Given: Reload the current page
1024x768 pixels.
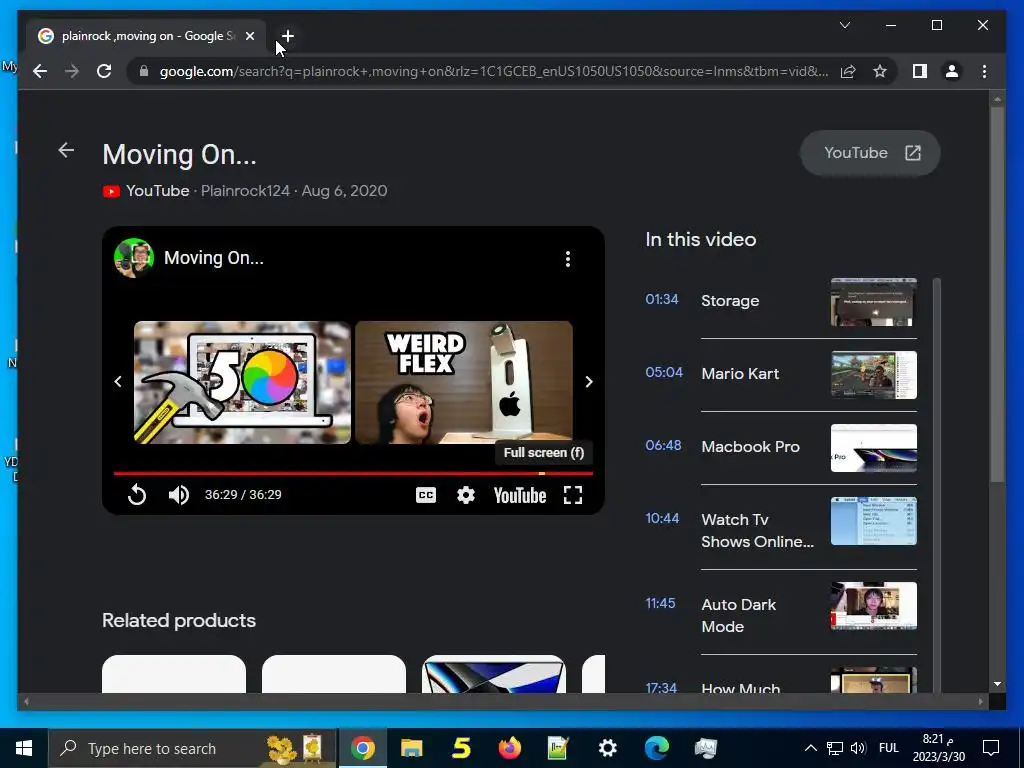Looking at the screenshot, I should click(104, 71).
